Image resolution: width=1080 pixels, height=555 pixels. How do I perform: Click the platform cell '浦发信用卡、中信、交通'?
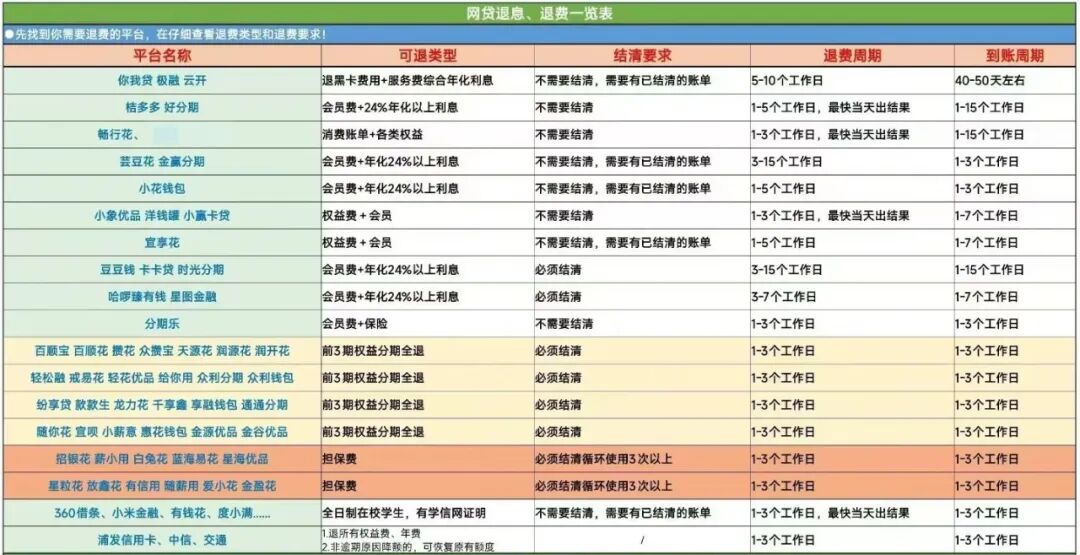pyautogui.click(x=162, y=541)
